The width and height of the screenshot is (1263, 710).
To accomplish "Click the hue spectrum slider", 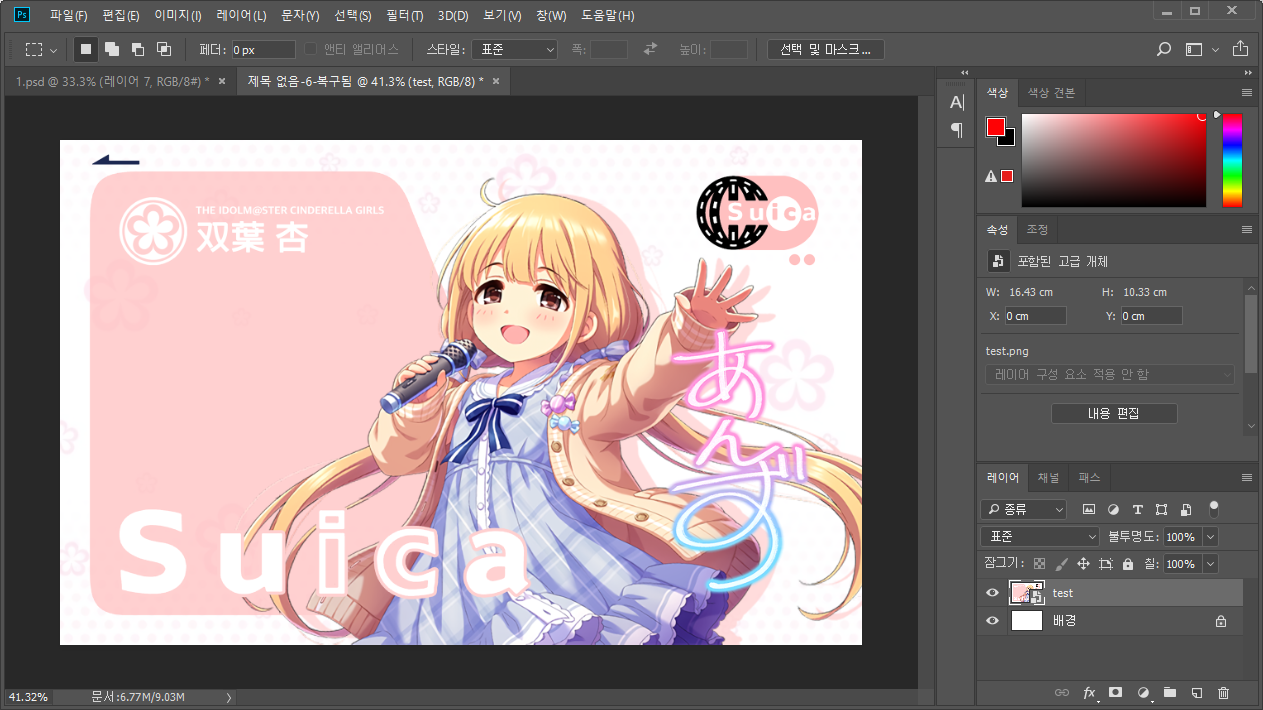I will (x=1232, y=160).
